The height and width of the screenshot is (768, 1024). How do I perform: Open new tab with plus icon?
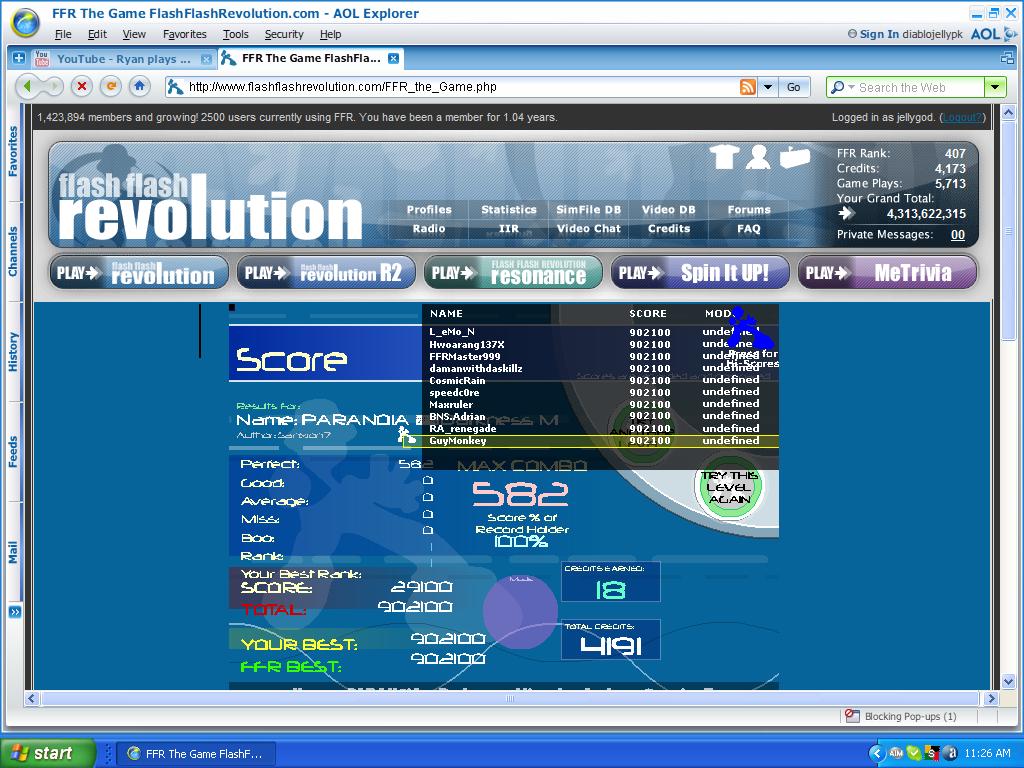19,59
